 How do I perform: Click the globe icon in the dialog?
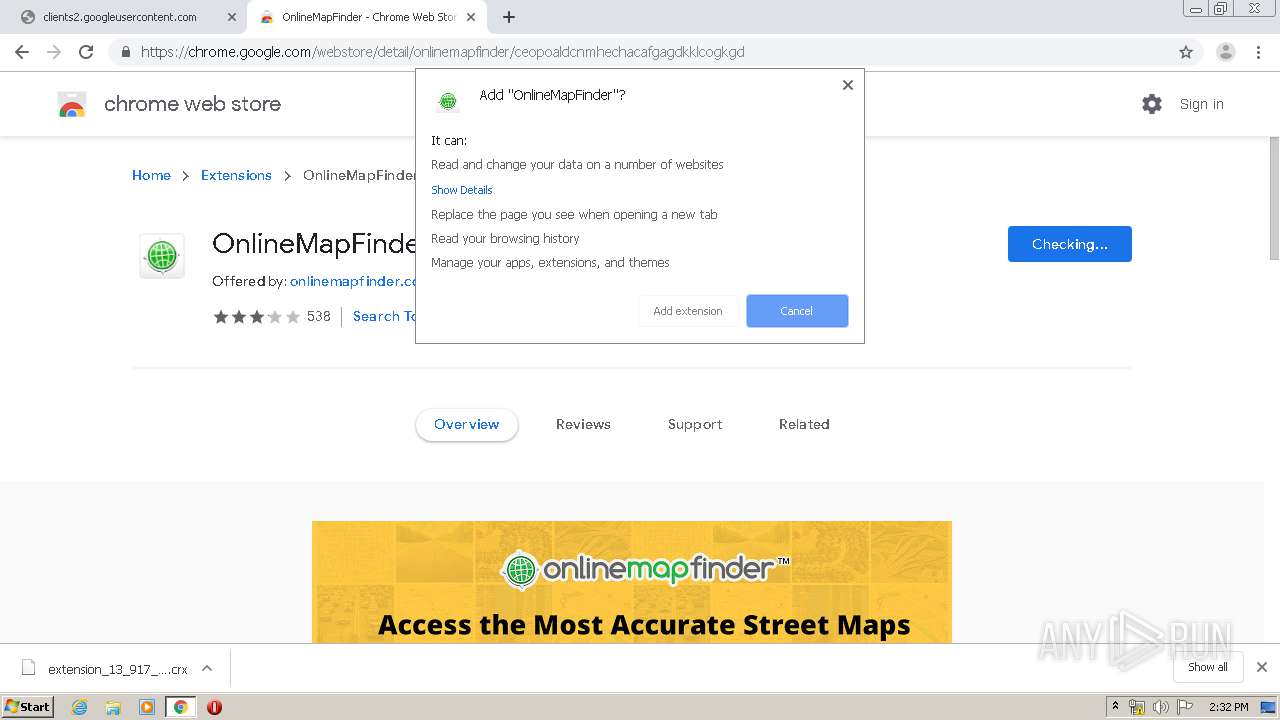[448, 100]
